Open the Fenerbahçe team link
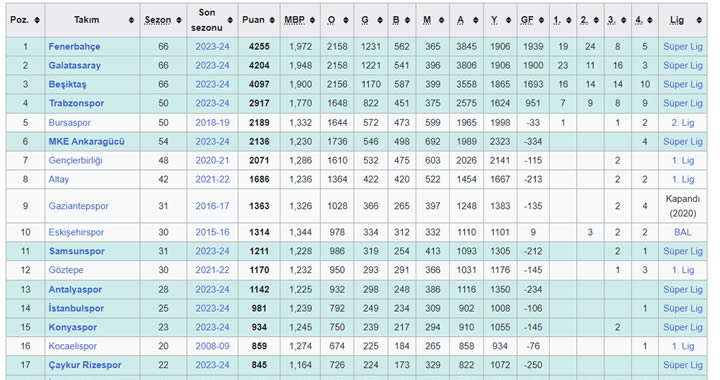Viewport: 720px width, 380px height. tap(74, 46)
